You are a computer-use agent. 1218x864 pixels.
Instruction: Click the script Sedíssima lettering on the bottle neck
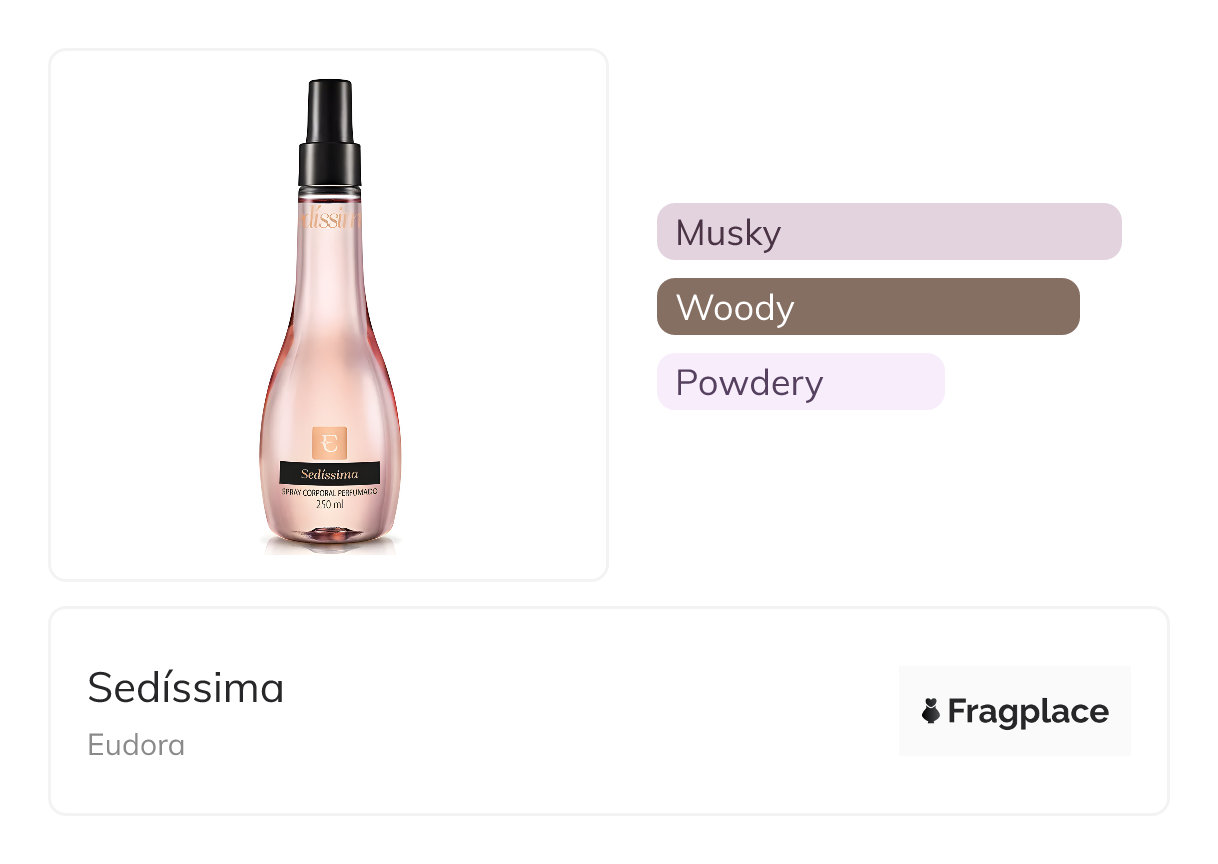pyautogui.click(x=329, y=219)
